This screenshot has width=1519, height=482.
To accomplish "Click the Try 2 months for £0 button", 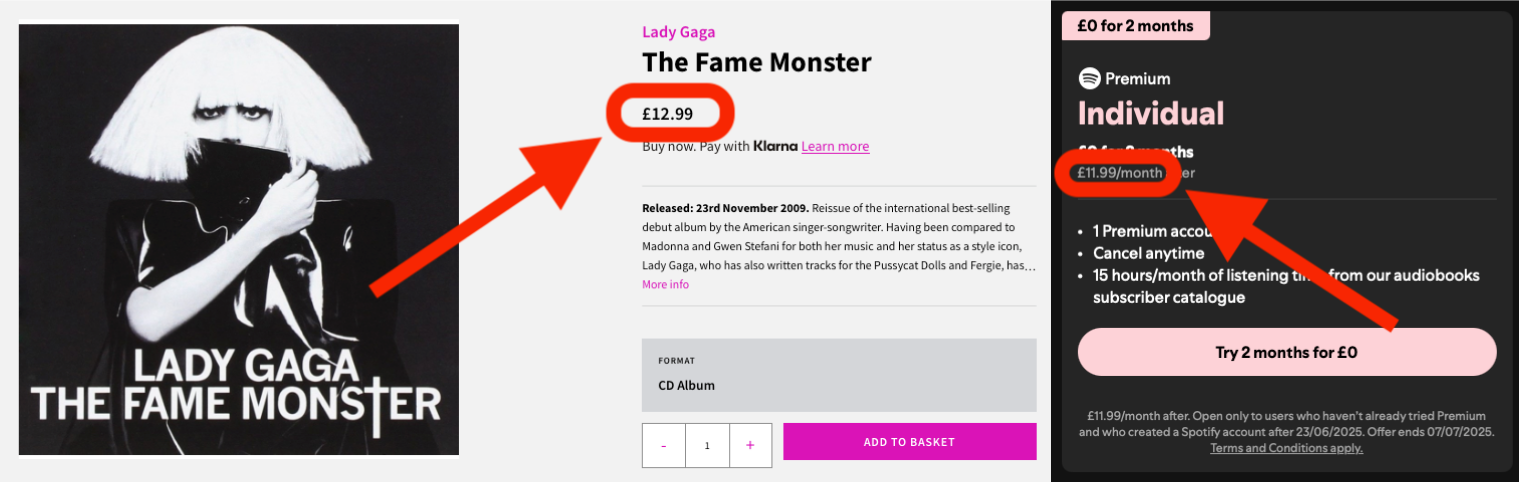I will (1286, 352).
